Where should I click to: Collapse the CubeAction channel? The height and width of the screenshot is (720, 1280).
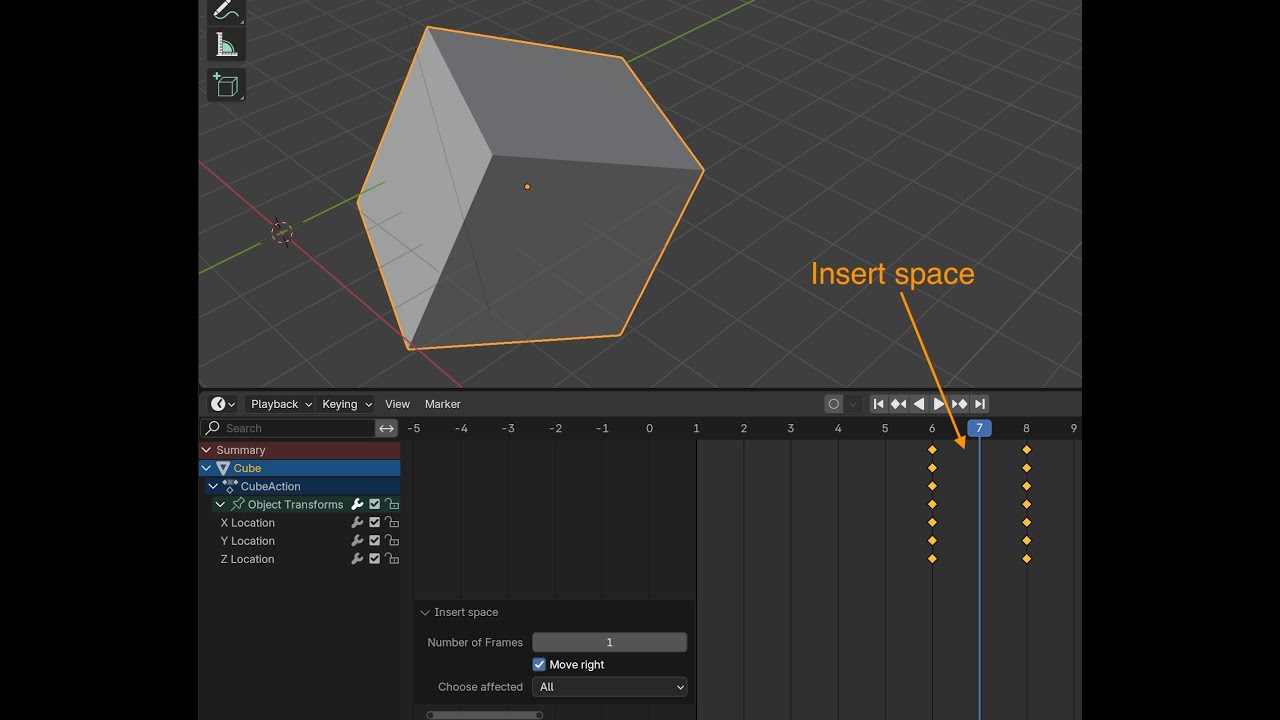pyautogui.click(x=213, y=486)
